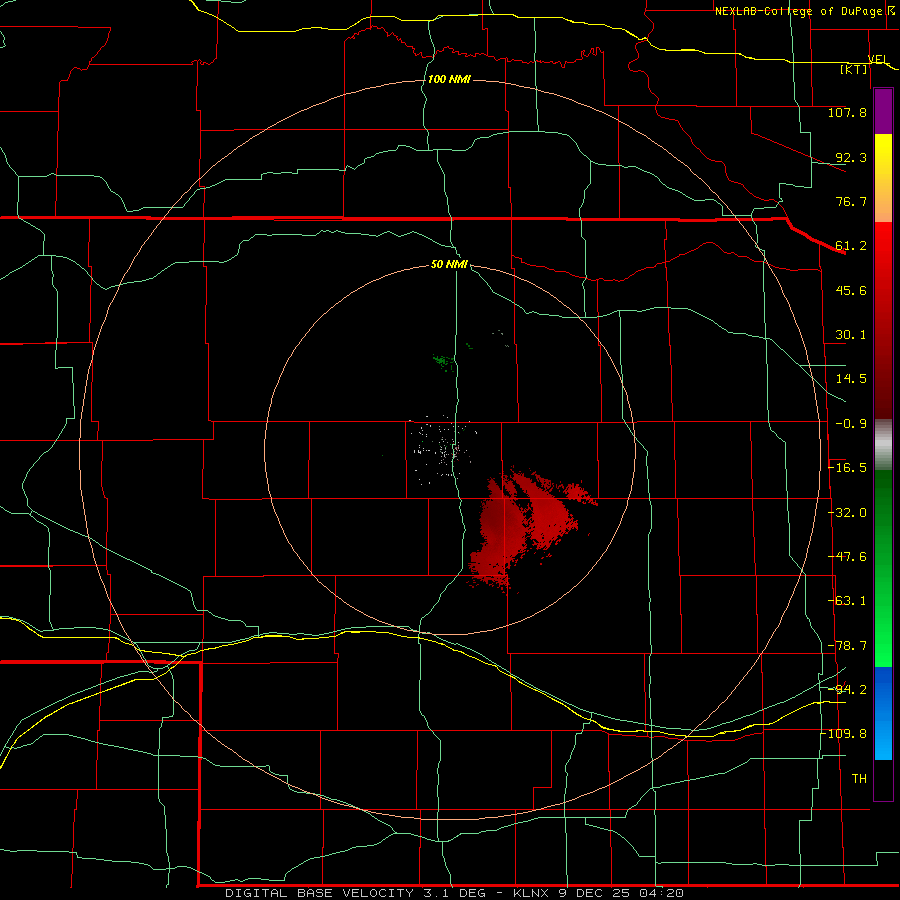The height and width of the screenshot is (900, 900).
Task: Click the -32.0 velocity scale value
Action: tap(847, 513)
